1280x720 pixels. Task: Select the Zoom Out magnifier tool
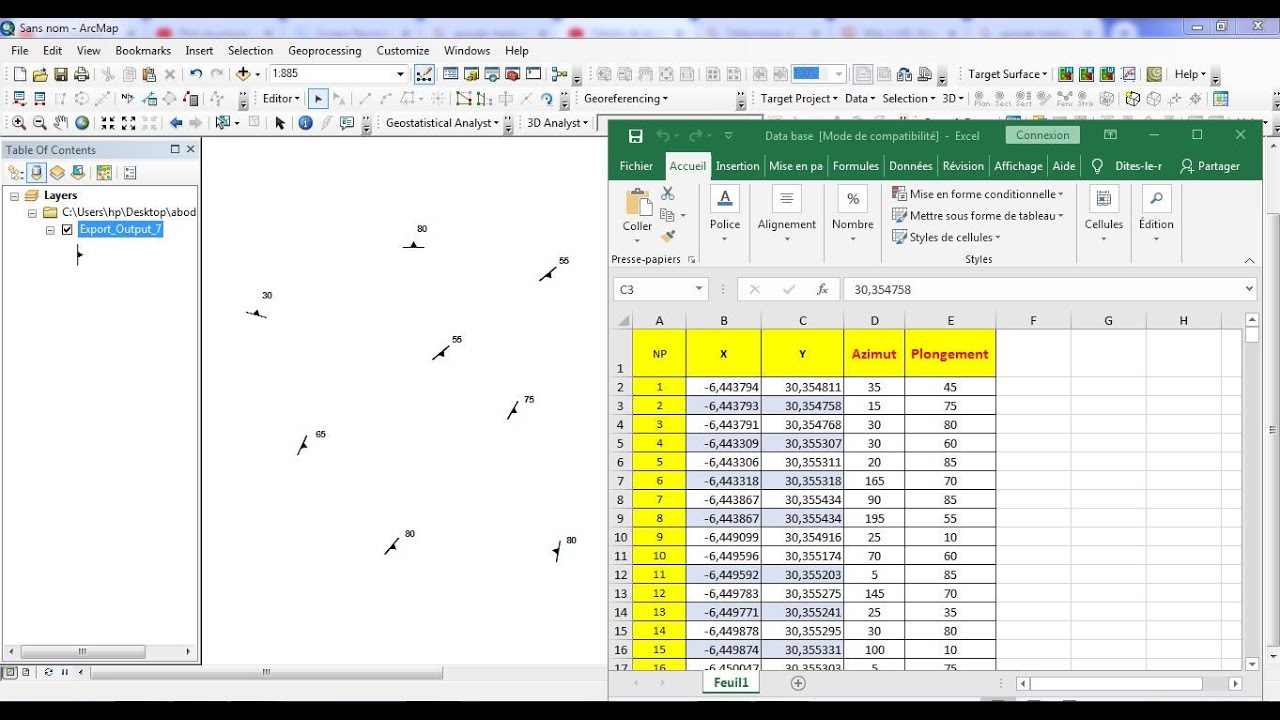click(40, 123)
